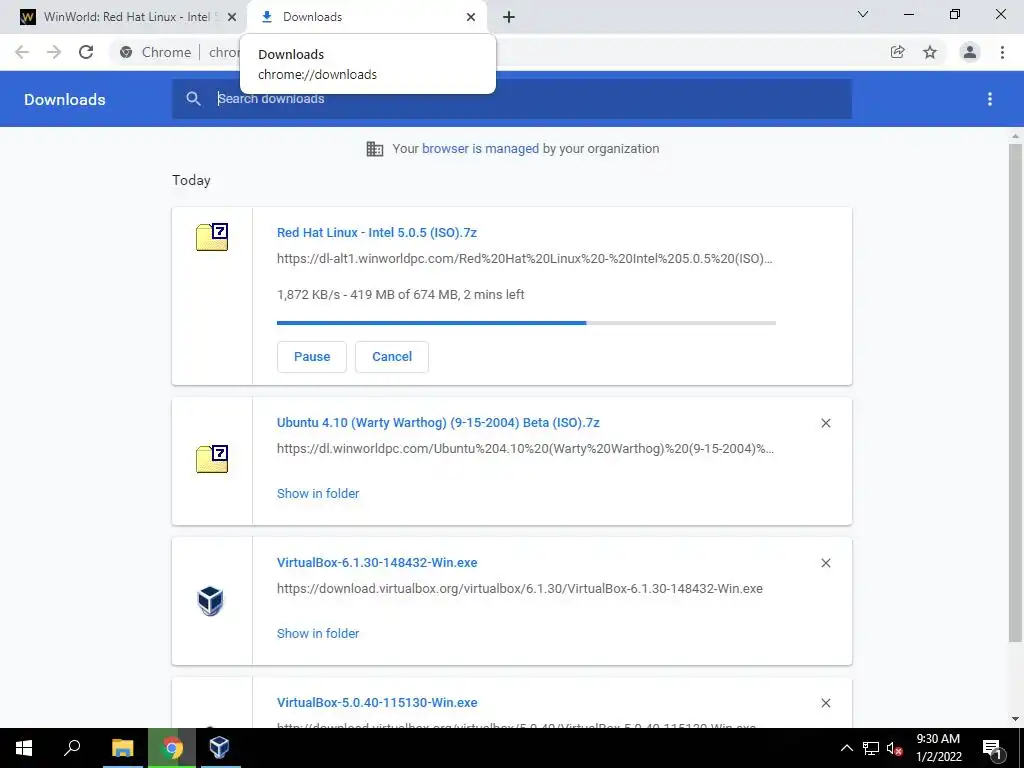The width and height of the screenshot is (1024, 768).
Task: Click the organization building icon
Action: coord(375,149)
